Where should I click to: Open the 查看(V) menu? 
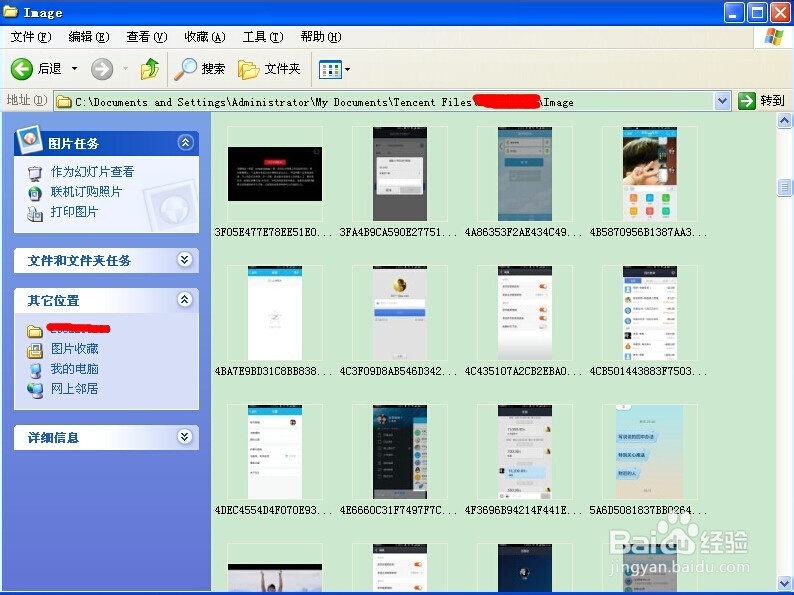click(147, 37)
